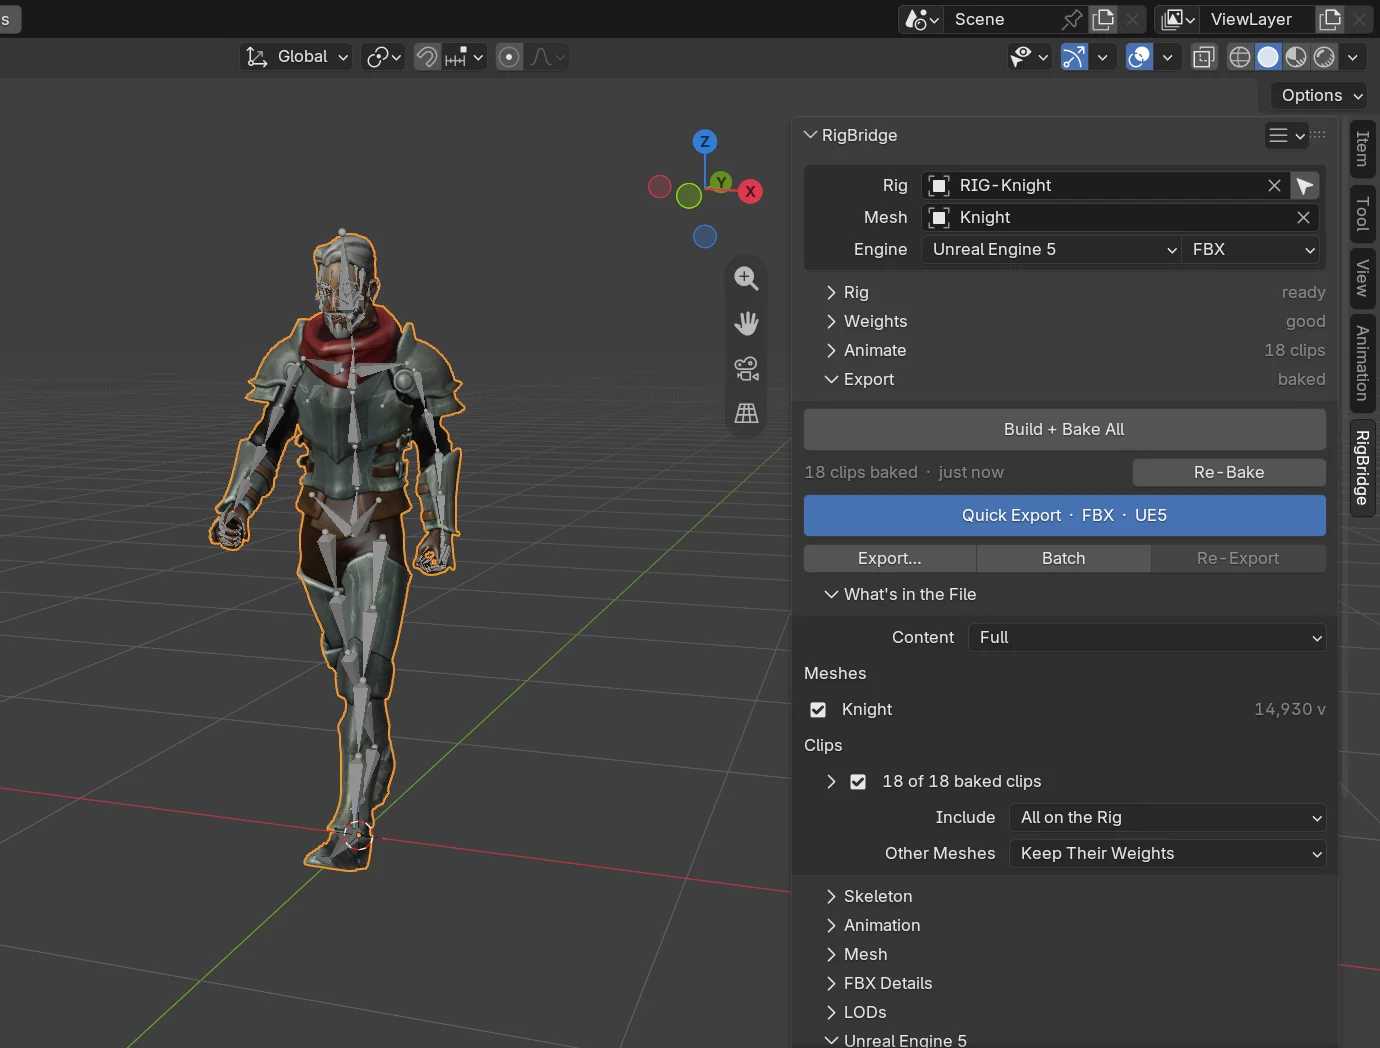
Task: Toggle camera view icon
Action: 746,368
